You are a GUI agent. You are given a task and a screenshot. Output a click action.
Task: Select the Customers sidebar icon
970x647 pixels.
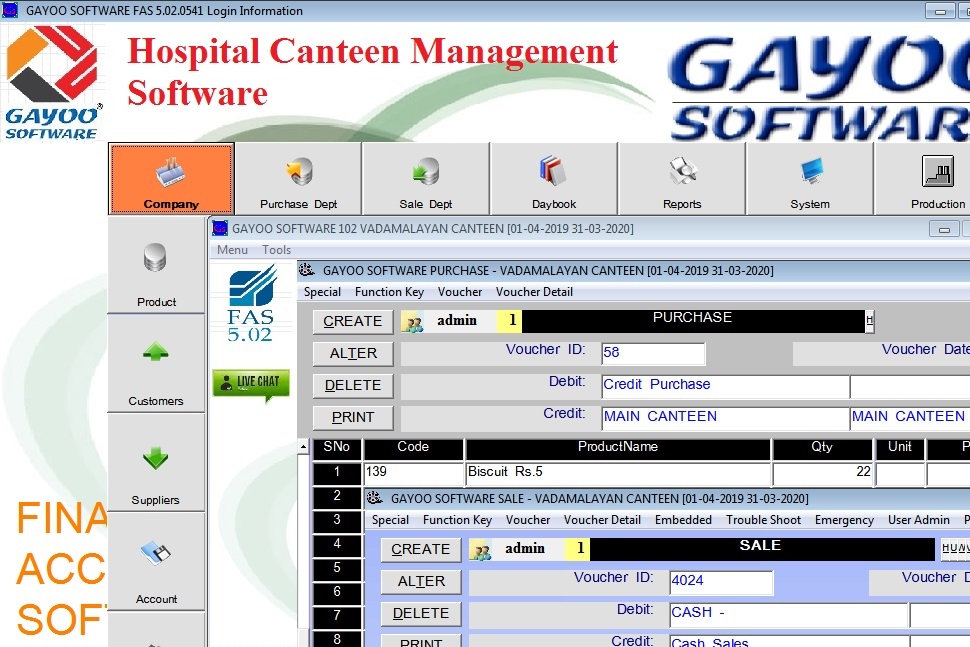click(x=156, y=364)
